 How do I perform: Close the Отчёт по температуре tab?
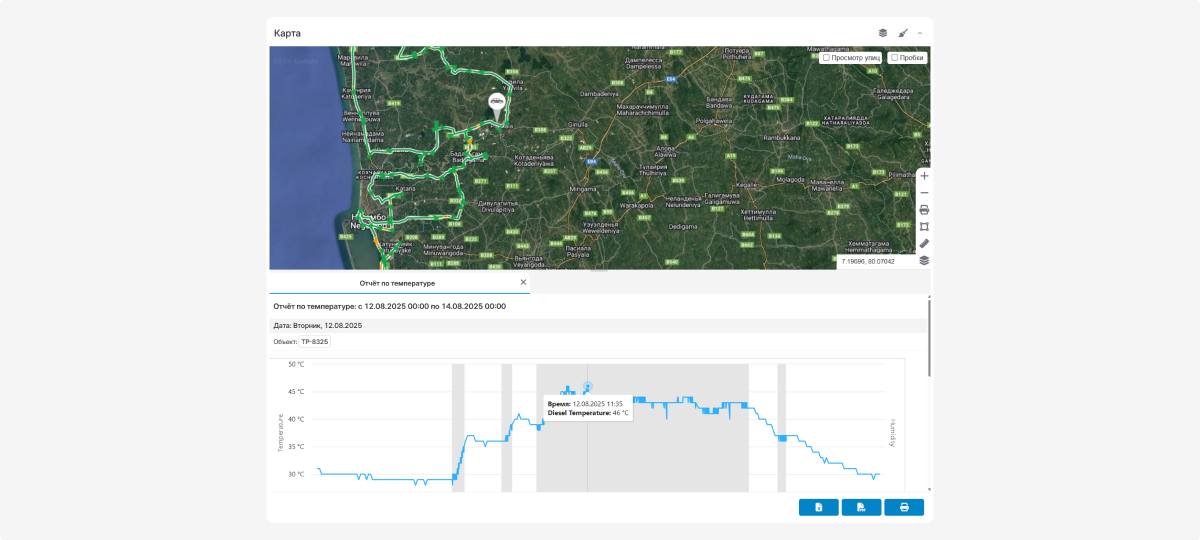tap(523, 283)
